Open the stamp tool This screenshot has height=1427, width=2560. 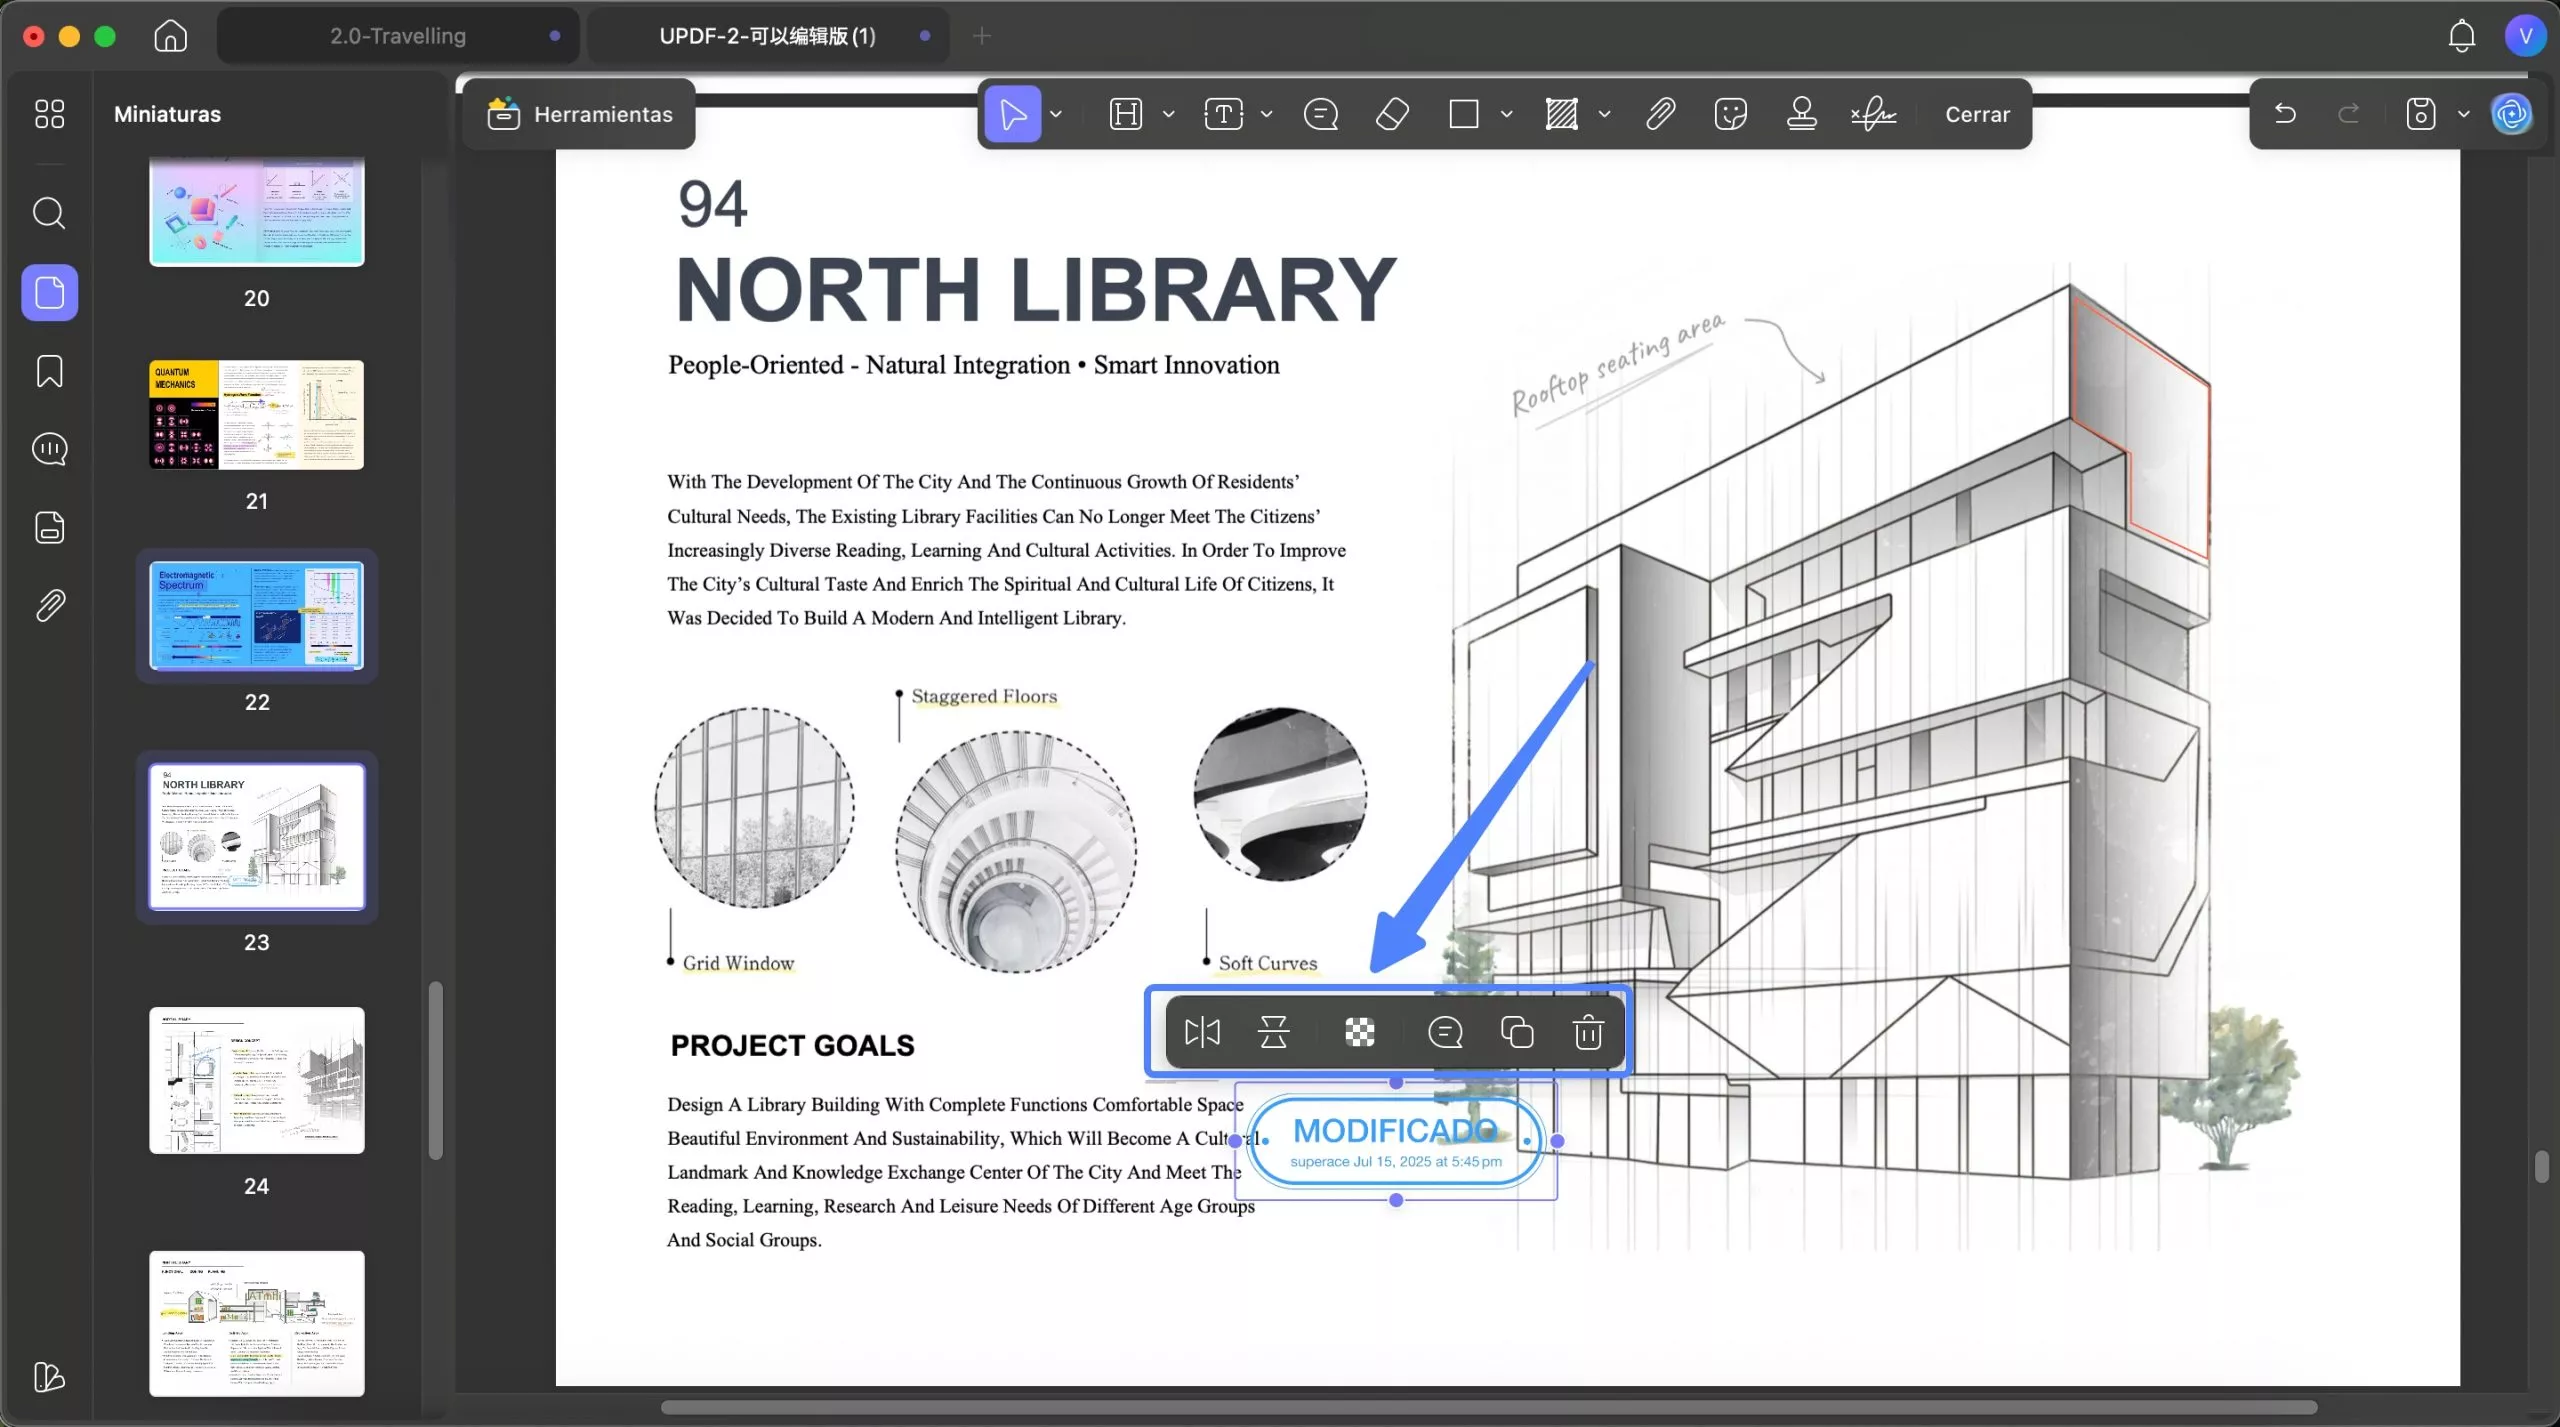1802,114
